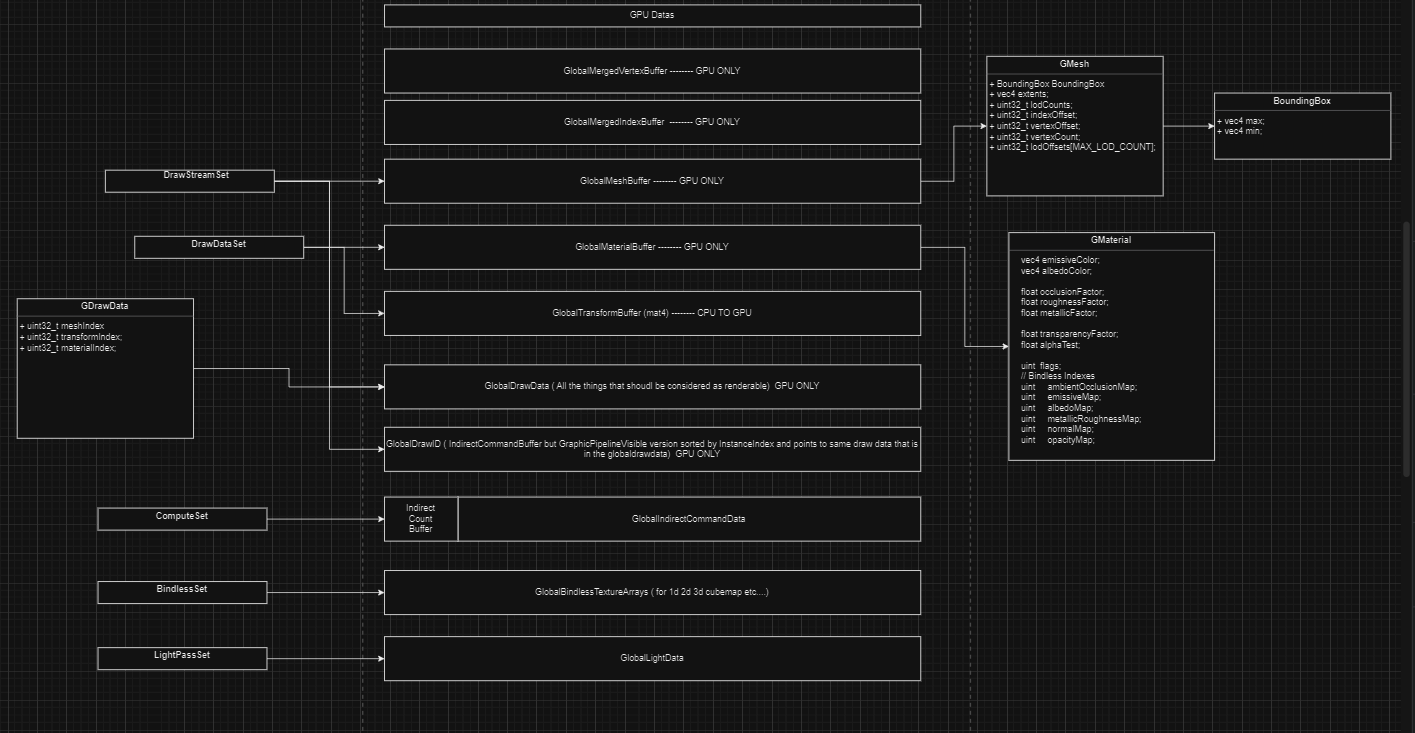Viewport: 1415px width, 733px height.
Task: Select the DrawStreamSet label box
Action: 189,180
